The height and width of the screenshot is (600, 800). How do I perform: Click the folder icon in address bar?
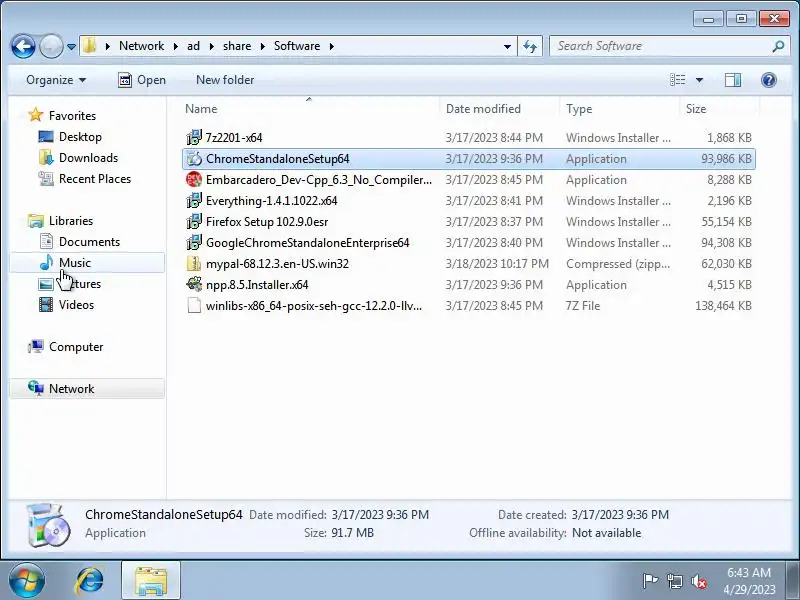coord(89,46)
